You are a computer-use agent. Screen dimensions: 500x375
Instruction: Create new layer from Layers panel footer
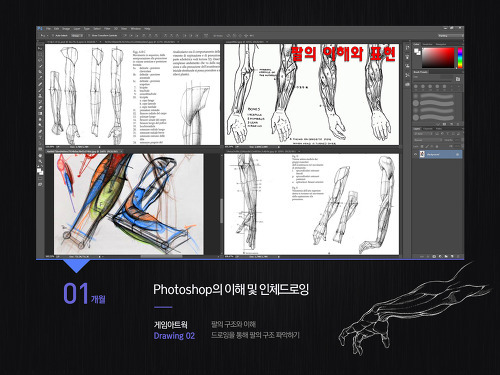click(452, 256)
